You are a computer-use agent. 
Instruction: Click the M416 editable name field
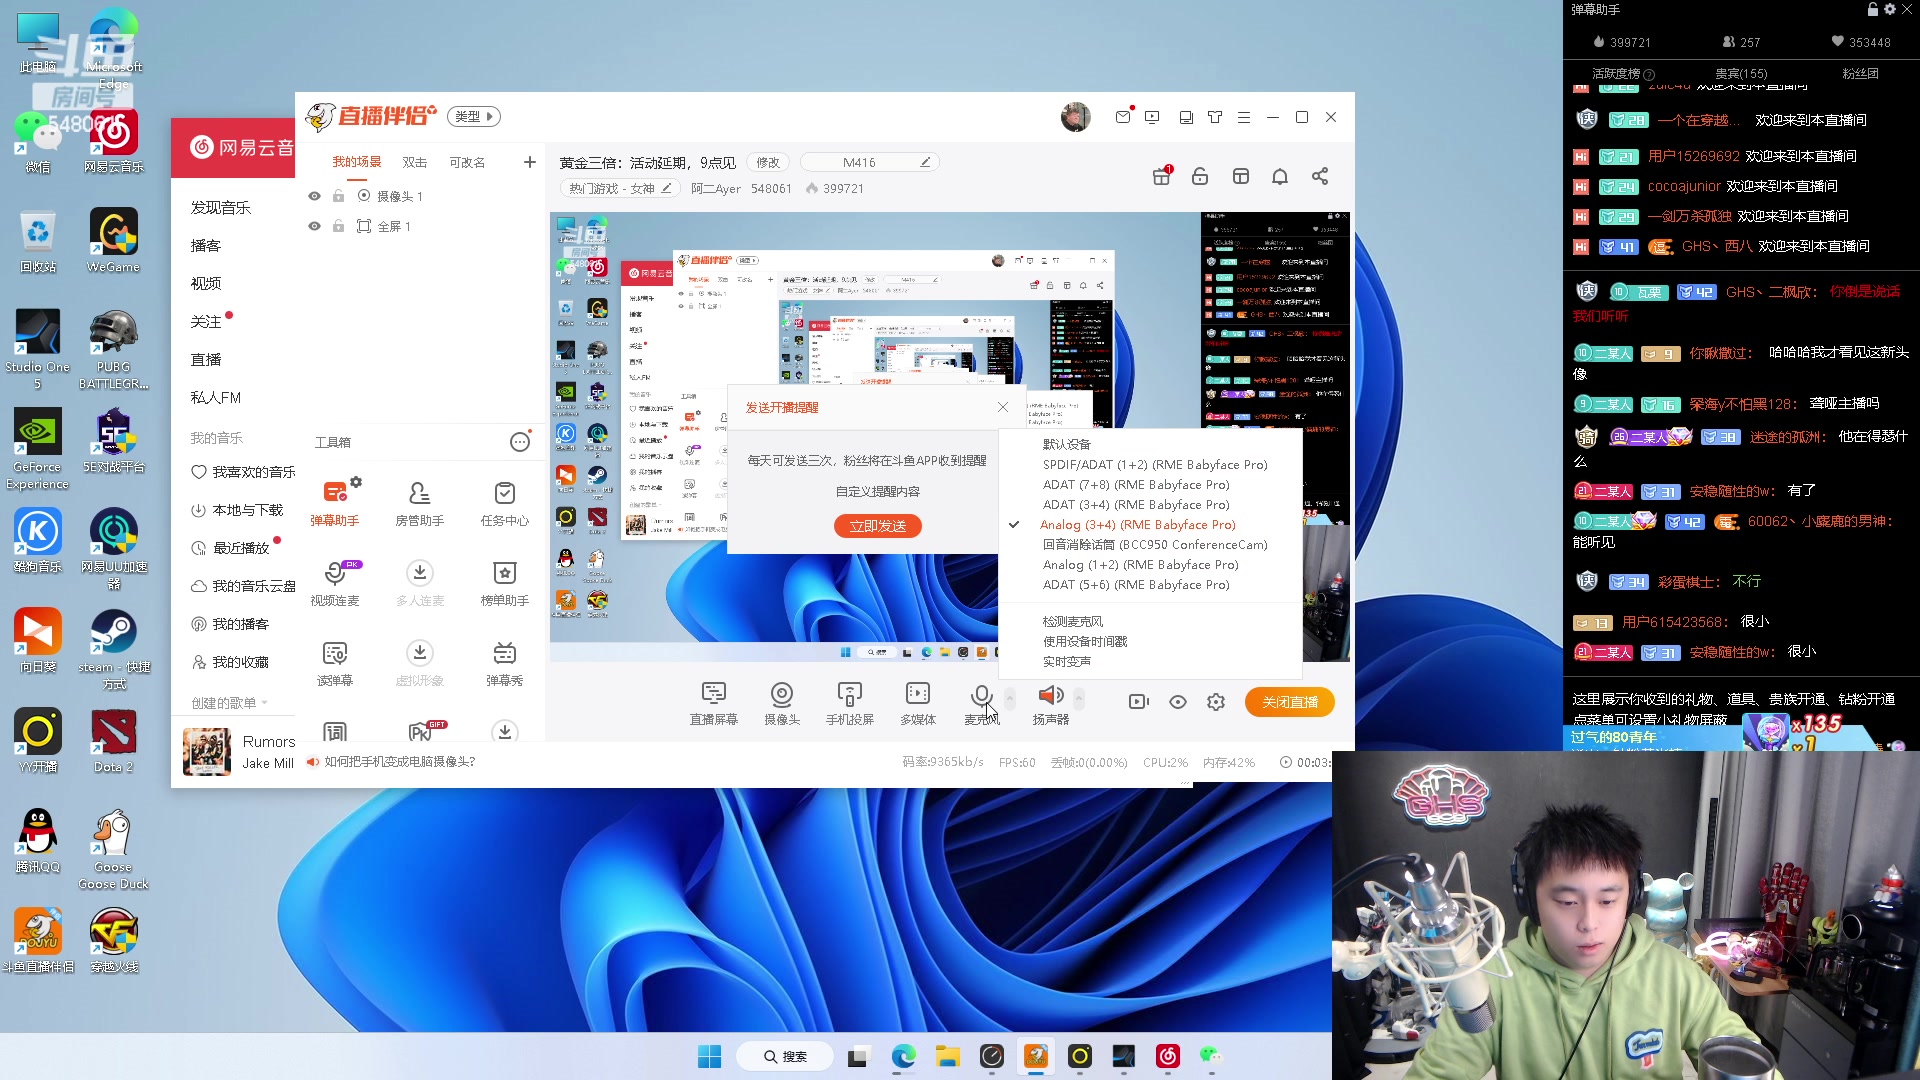(x=869, y=162)
